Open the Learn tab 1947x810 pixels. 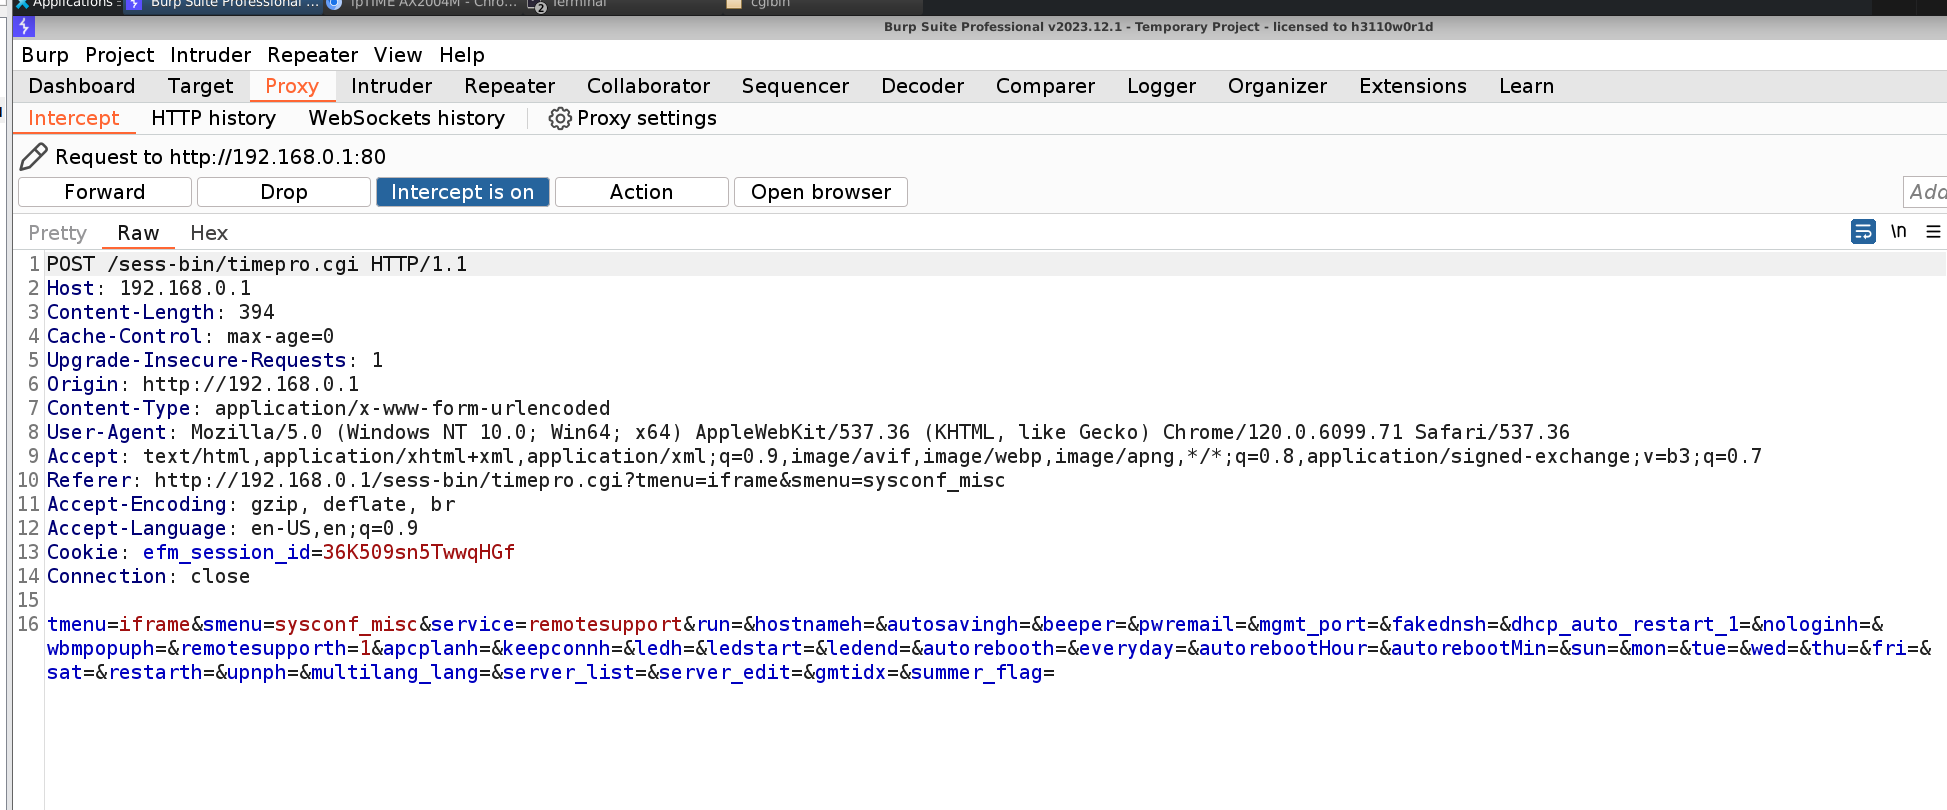pyautogui.click(x=1527, y=86)
